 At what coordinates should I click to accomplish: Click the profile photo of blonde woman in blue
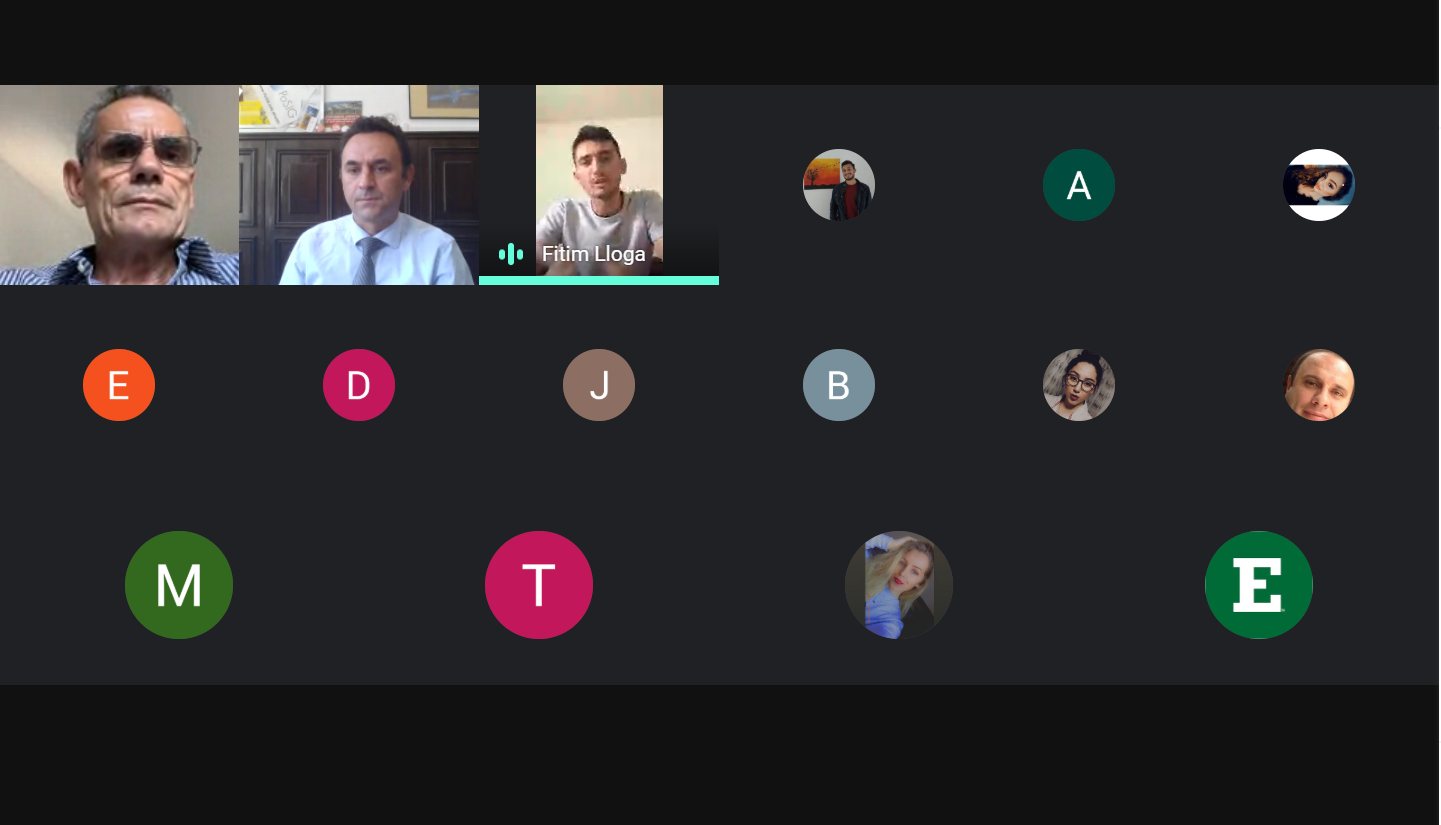point(899,585)
